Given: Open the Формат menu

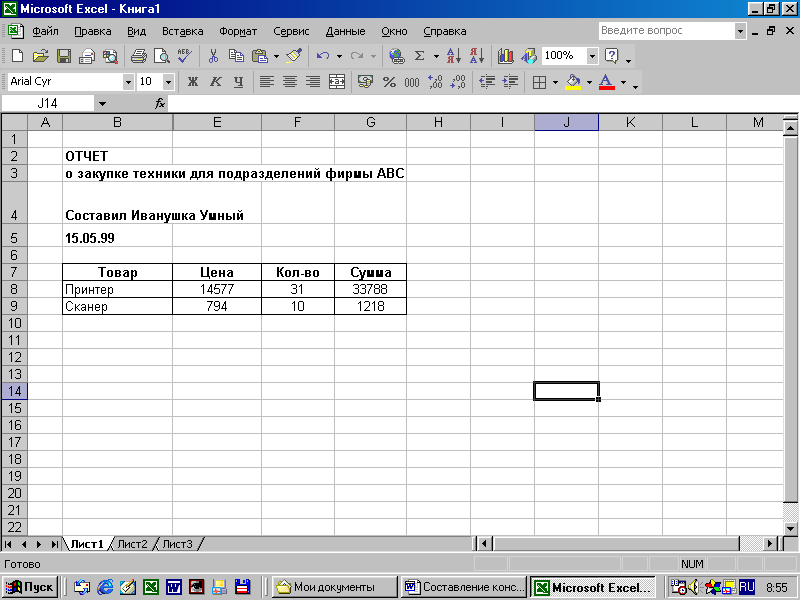Looking at the screenshot, I should pos(238,31).
